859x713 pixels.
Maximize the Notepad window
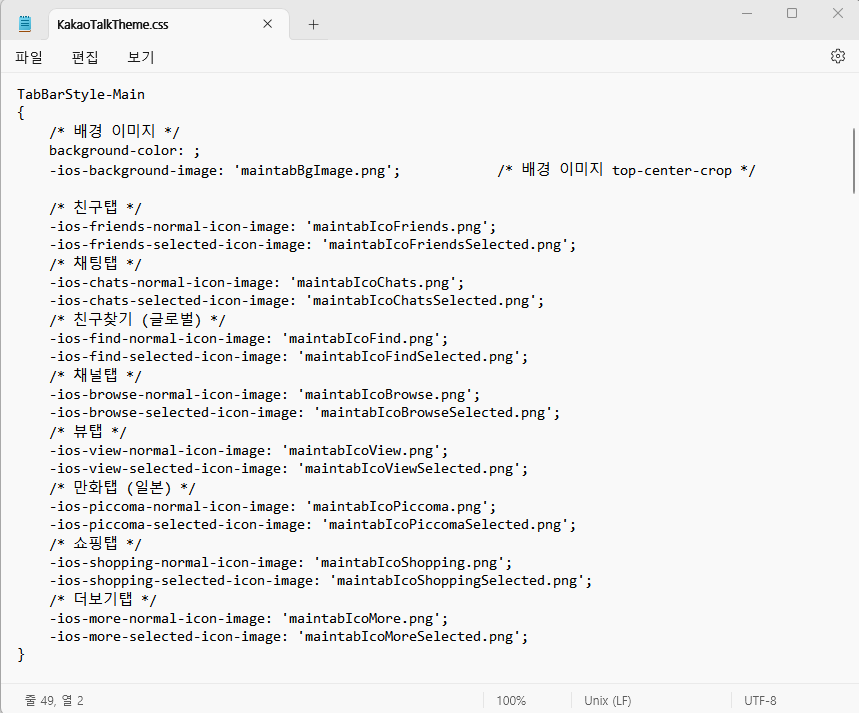(792, 13)
